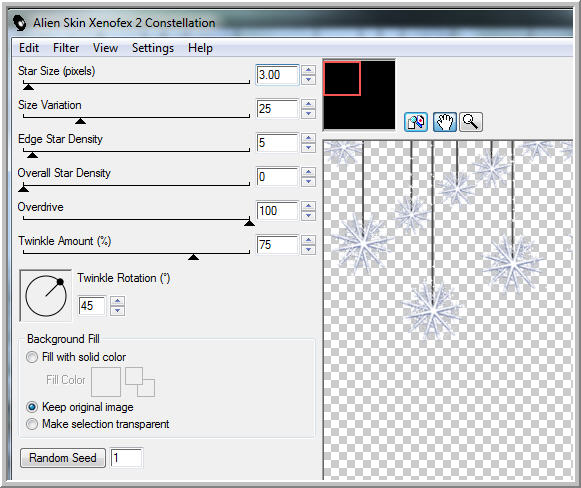581x488 pixels.
Task: Click the Random Seed number field
Action: point(126,458)
